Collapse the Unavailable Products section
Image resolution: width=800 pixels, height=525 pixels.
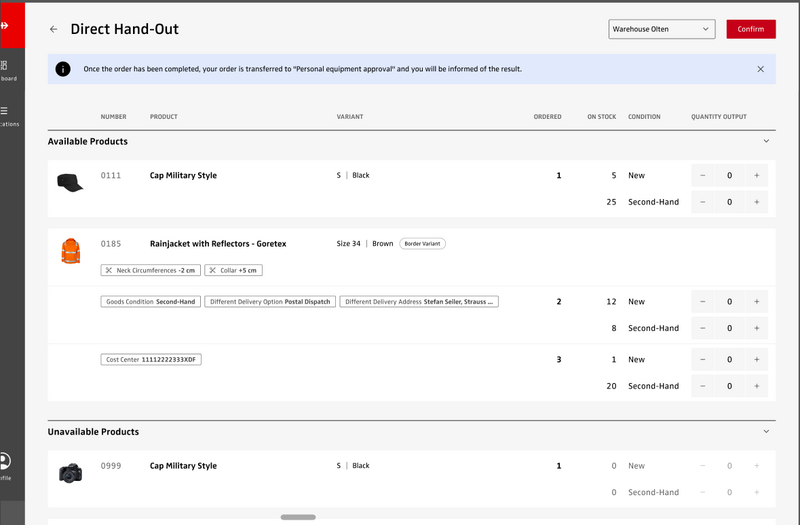(766, 432)
